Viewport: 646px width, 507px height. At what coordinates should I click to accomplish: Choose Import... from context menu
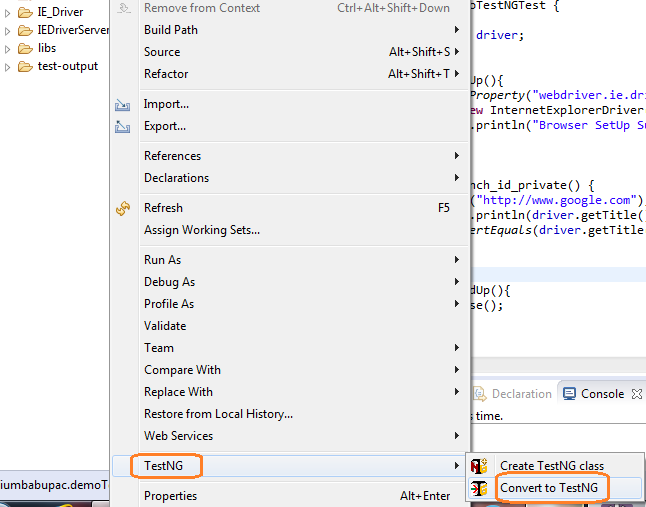point(290,104)
